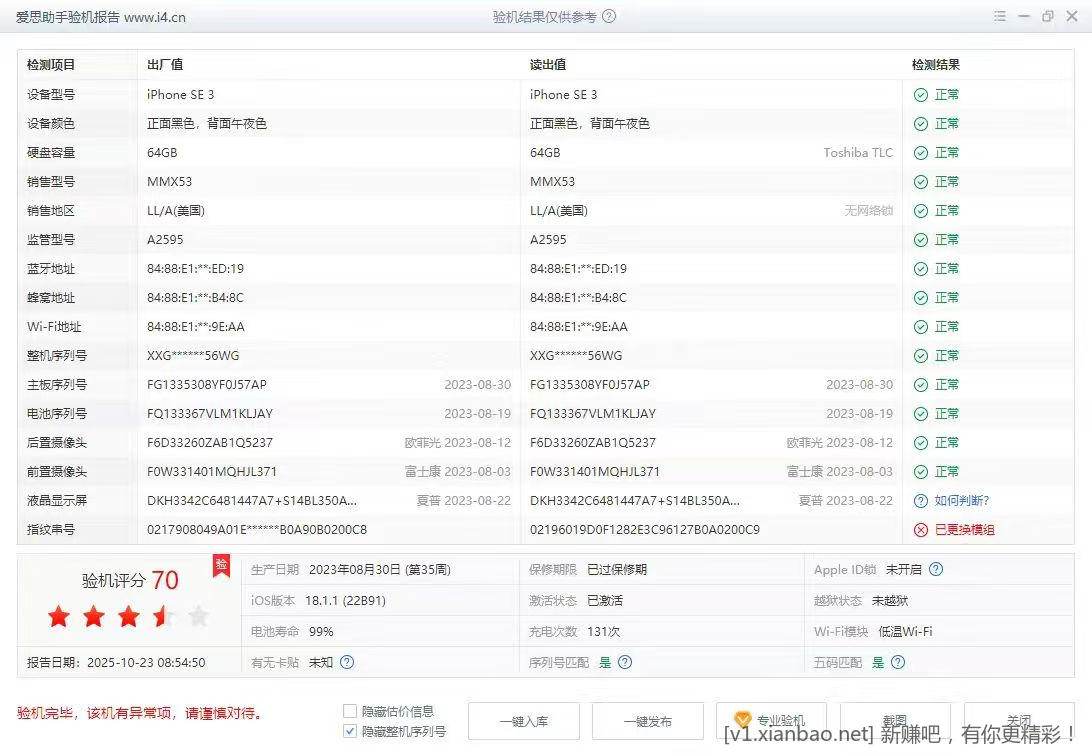This screenshot has height=756, width=1092.
Task: Click the 验机评分 score value 70
Action: pyautogui.click(x=167, y=580)
